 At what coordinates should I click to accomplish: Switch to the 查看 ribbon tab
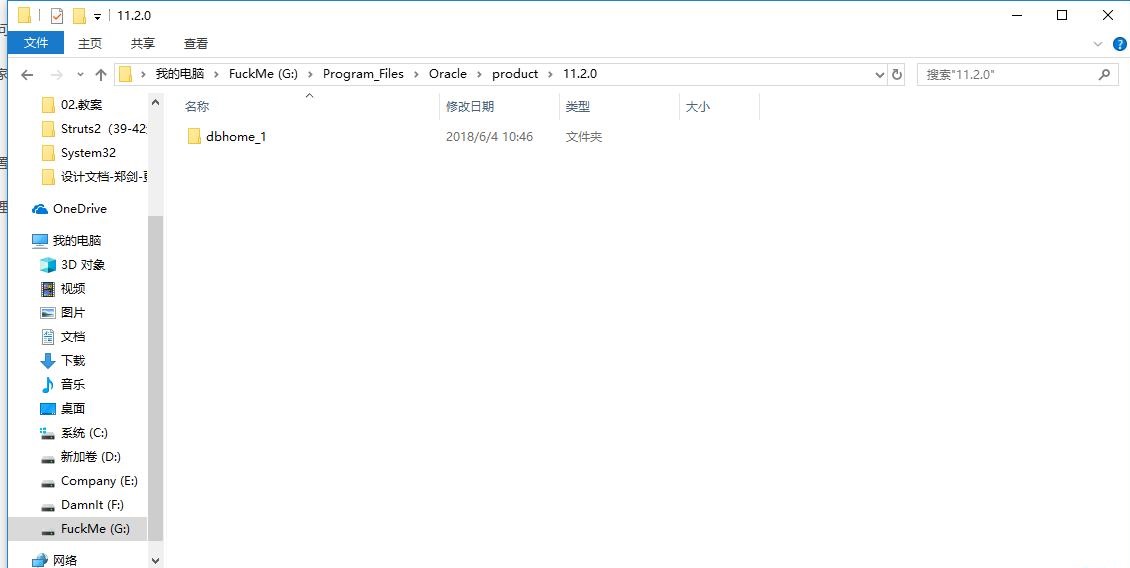click(196, 43)
